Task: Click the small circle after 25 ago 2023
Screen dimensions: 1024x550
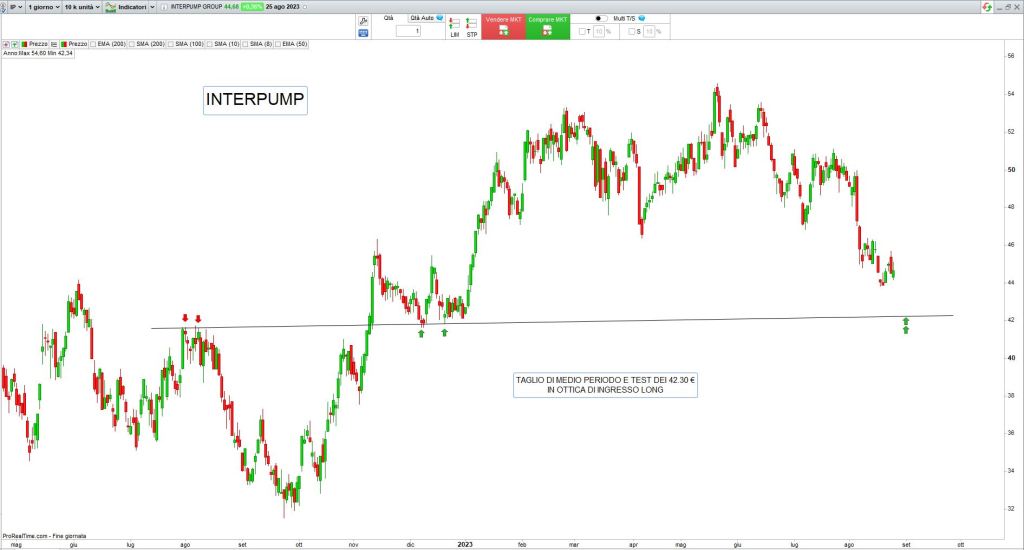Action: tap(305, 7)
